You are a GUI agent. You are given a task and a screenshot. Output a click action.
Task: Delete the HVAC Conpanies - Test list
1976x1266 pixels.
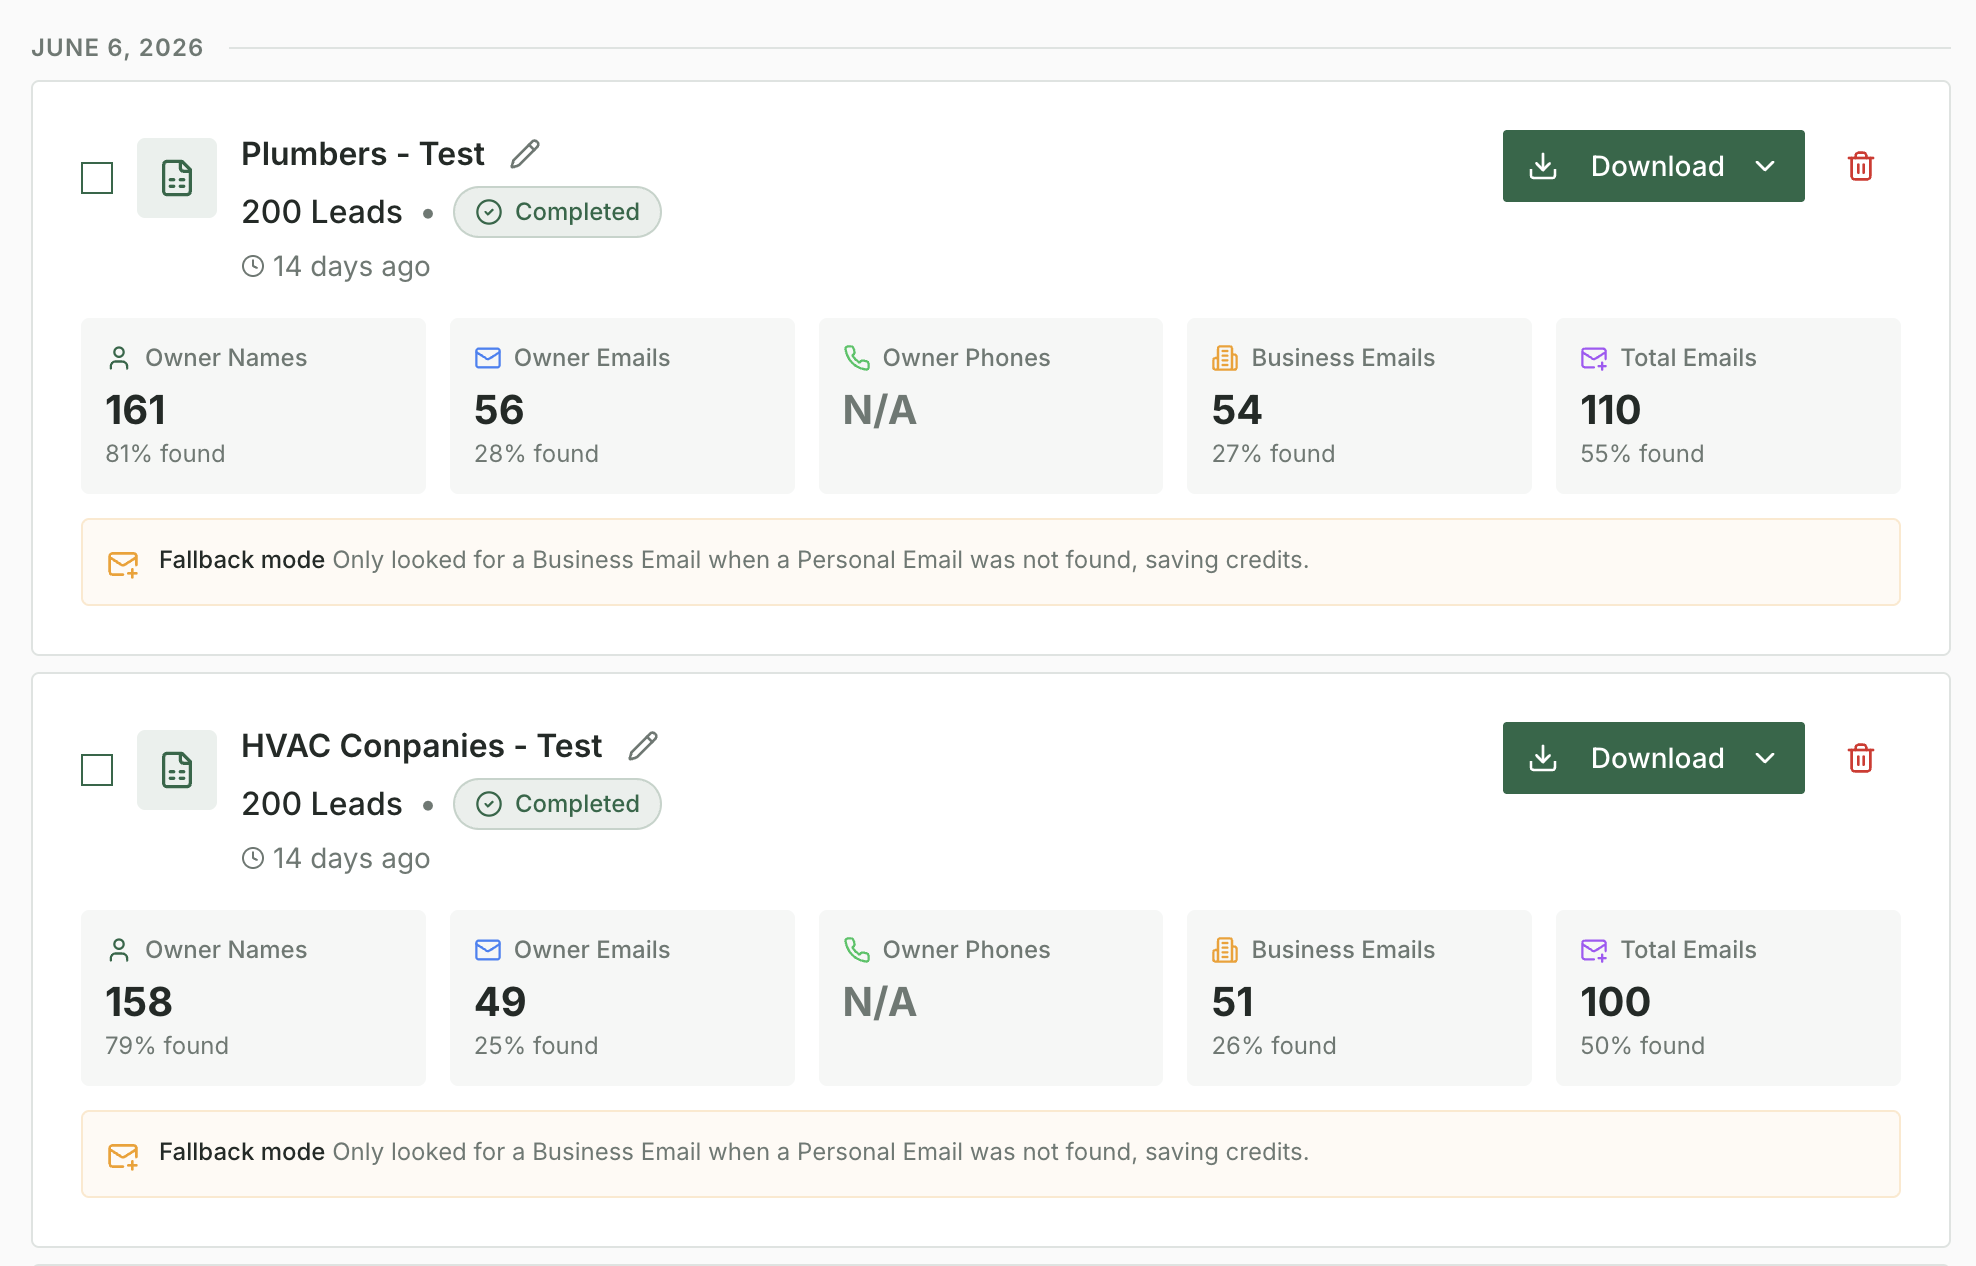[x=1861, y=758]
